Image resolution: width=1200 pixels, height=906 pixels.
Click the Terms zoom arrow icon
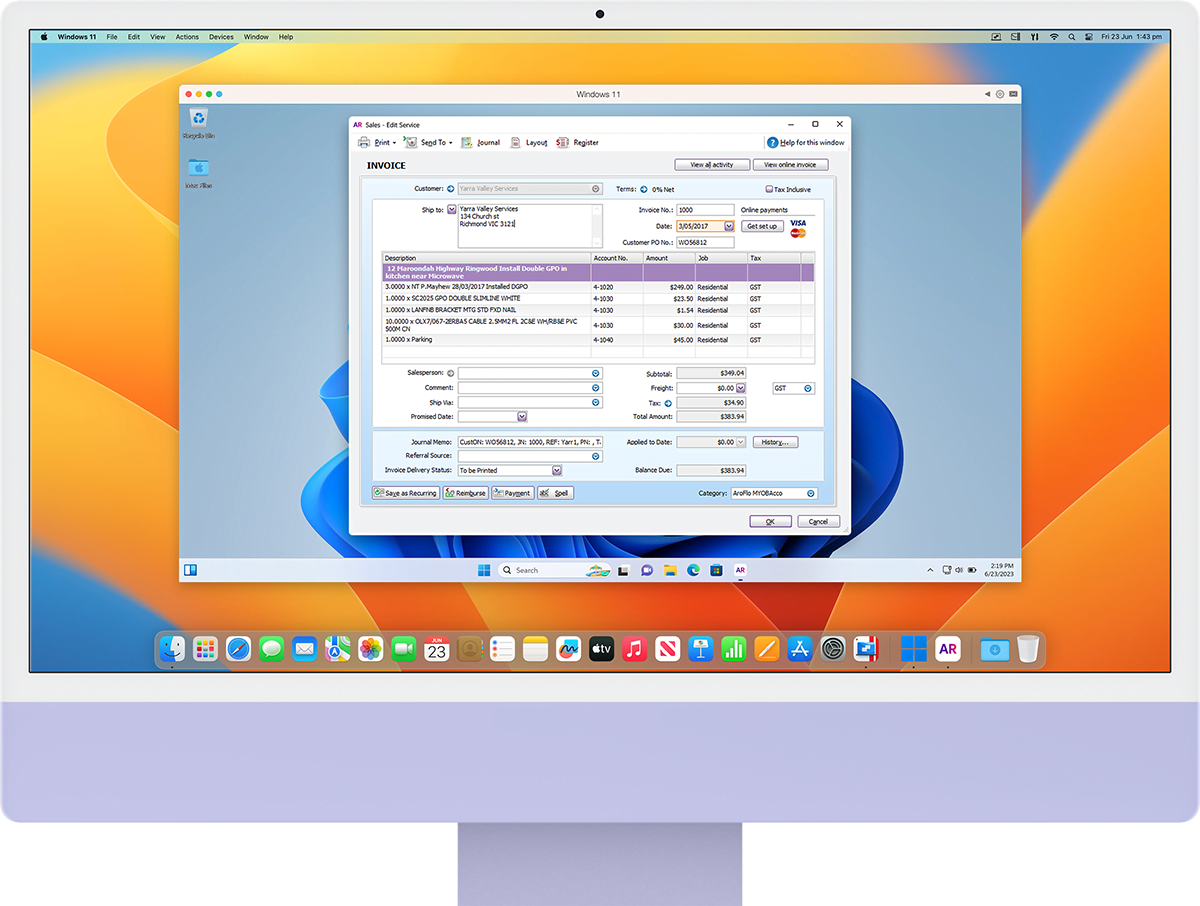click(x=644, y=188)
